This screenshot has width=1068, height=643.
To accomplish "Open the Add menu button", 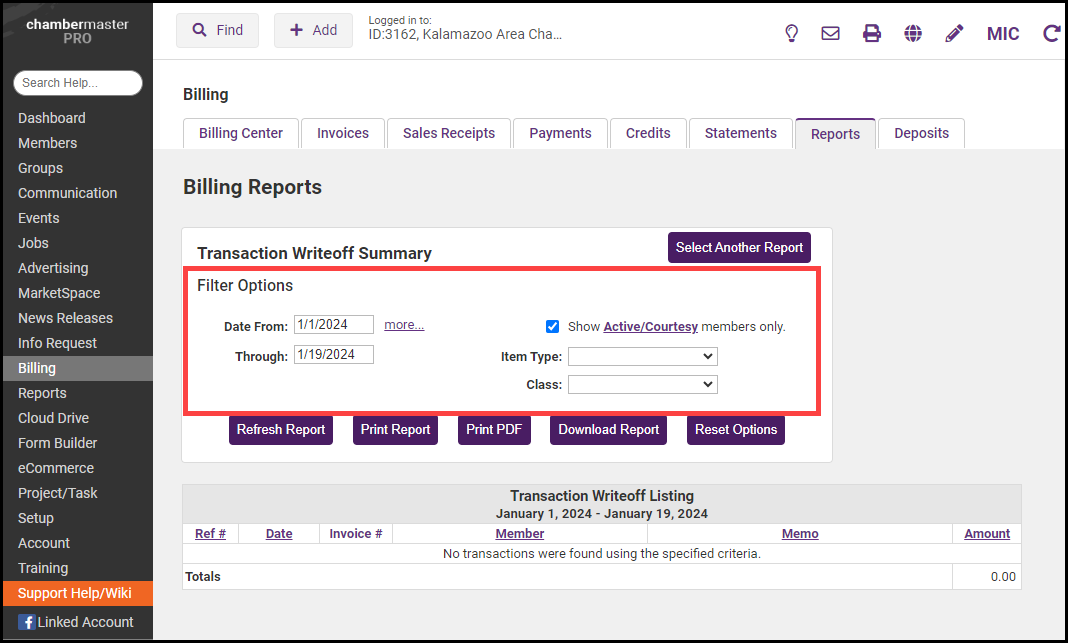I will (313, 30).
